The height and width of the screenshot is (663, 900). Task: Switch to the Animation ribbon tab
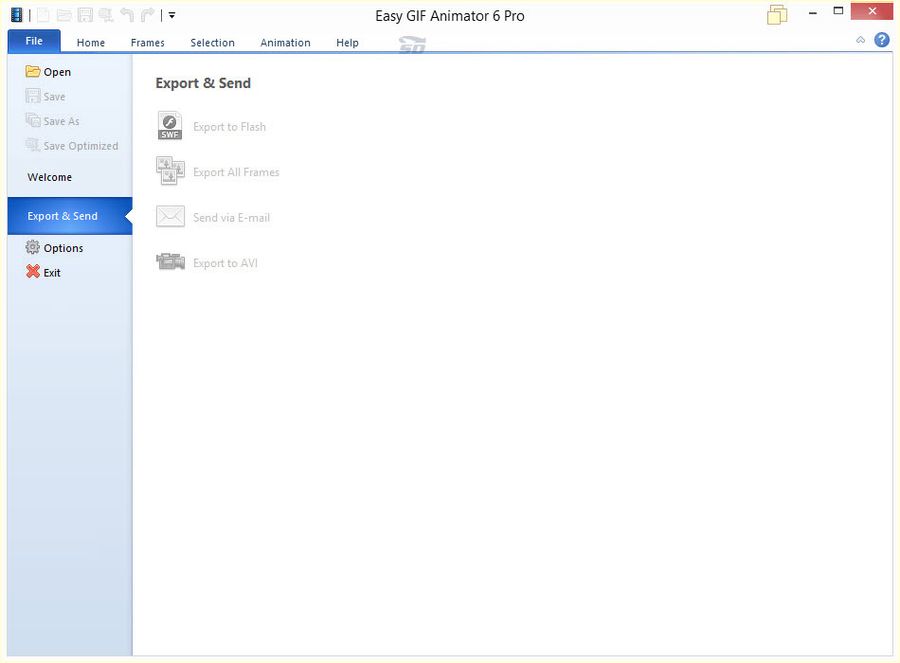(x=285, y=42)
